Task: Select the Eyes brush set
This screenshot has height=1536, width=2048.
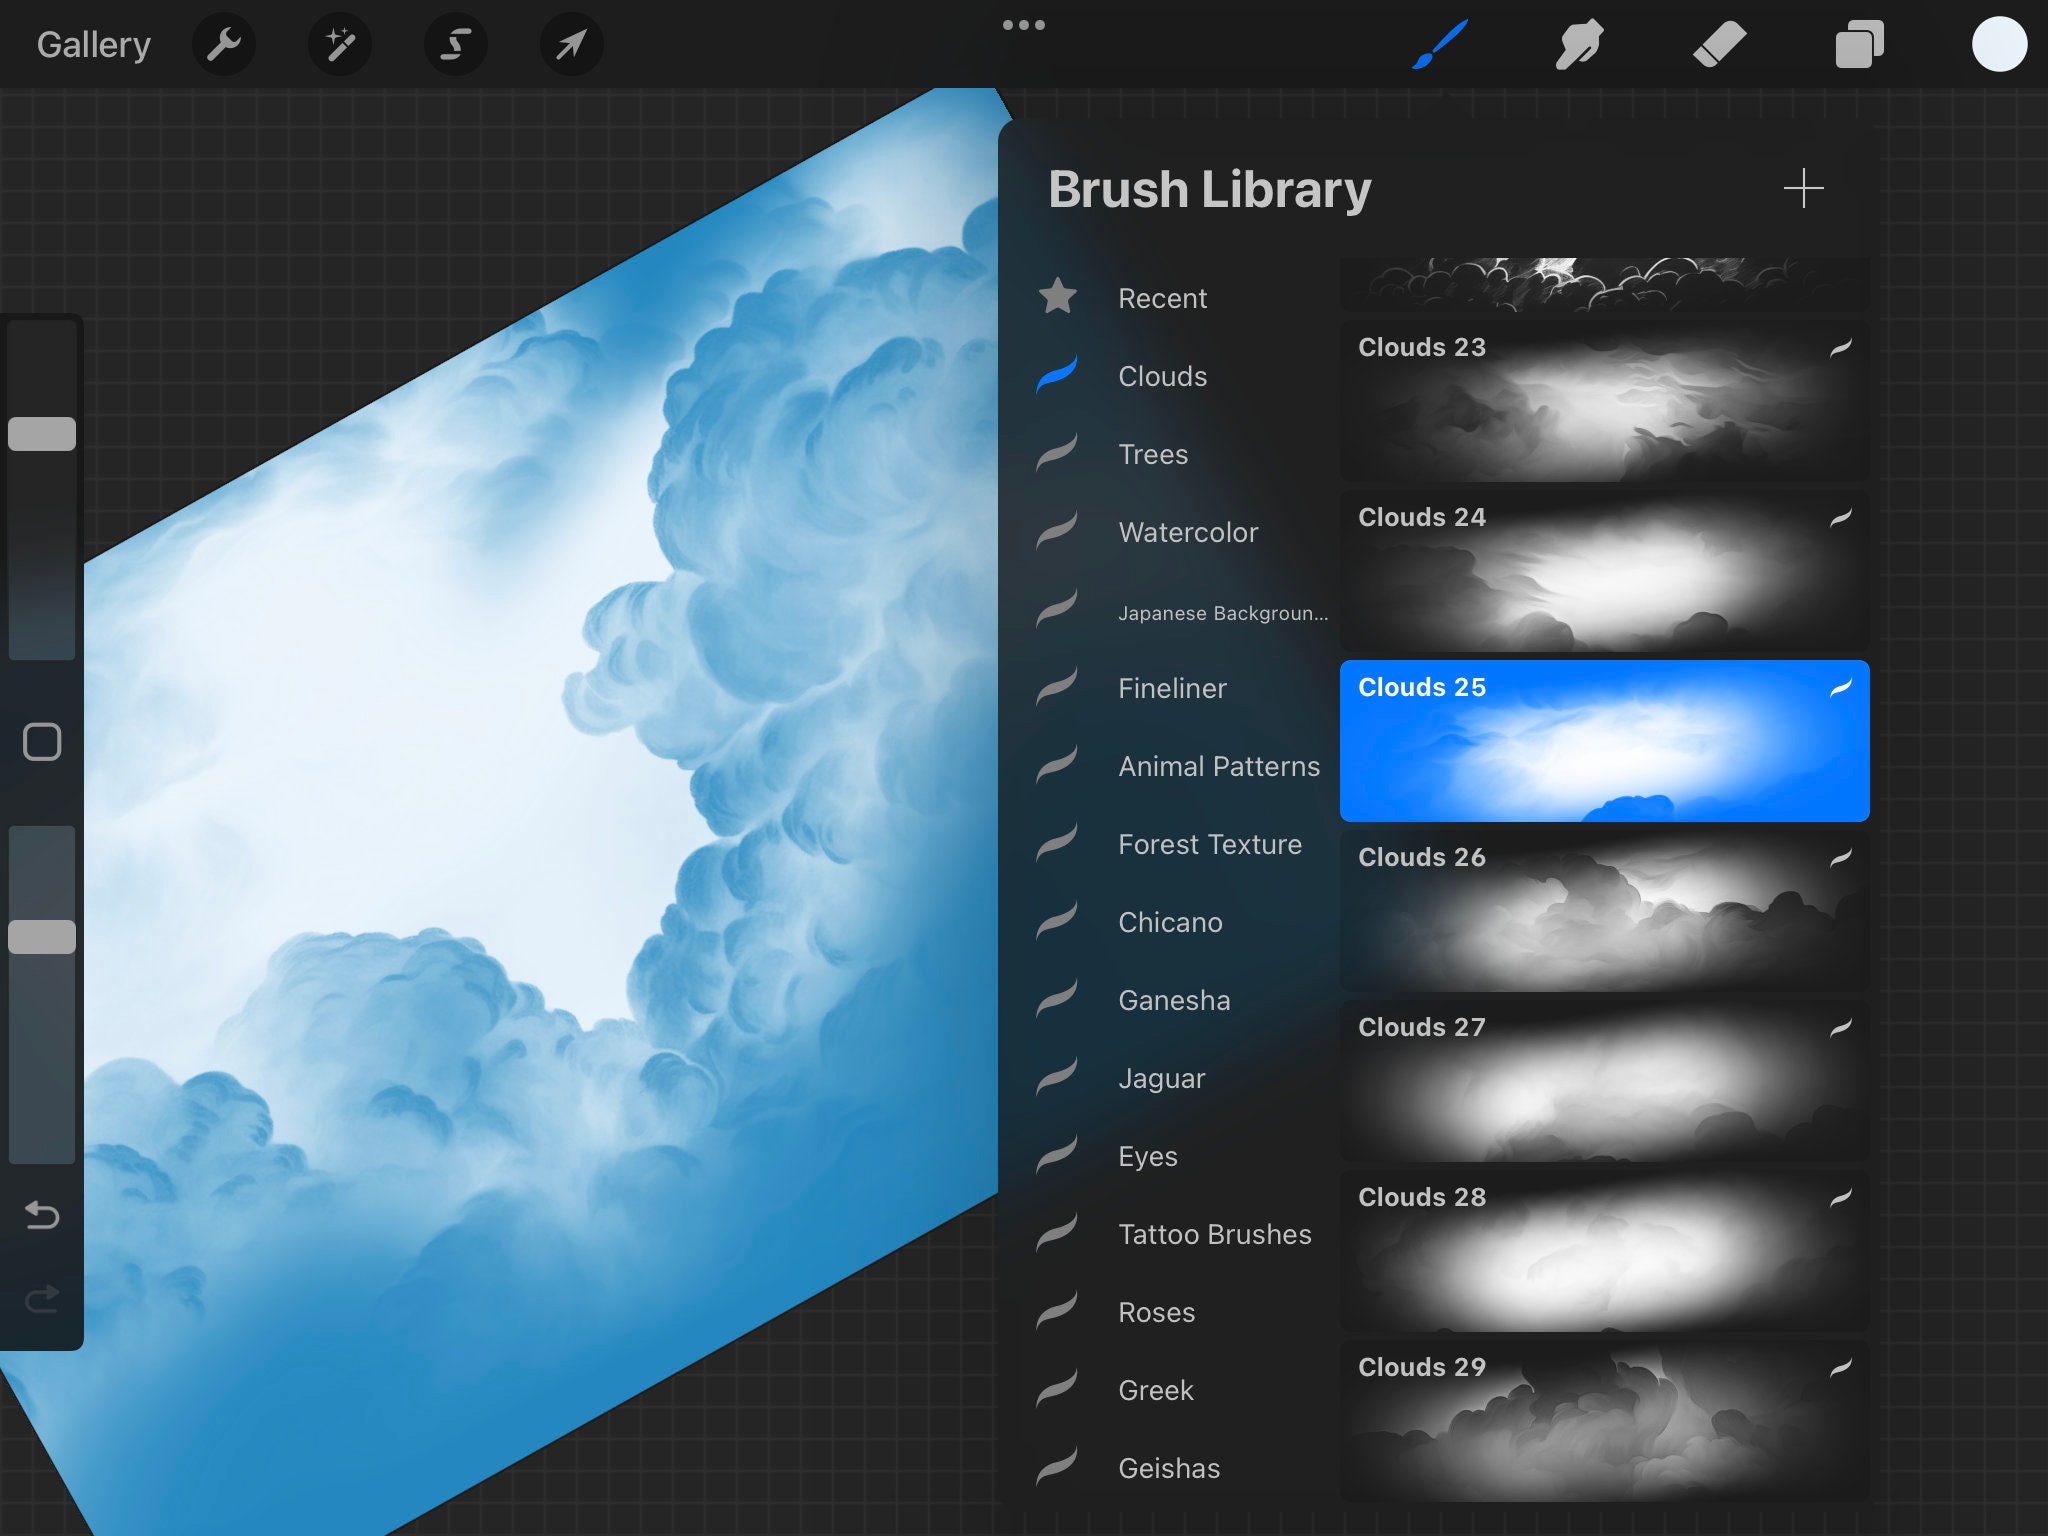Action: [1148, 1156]
